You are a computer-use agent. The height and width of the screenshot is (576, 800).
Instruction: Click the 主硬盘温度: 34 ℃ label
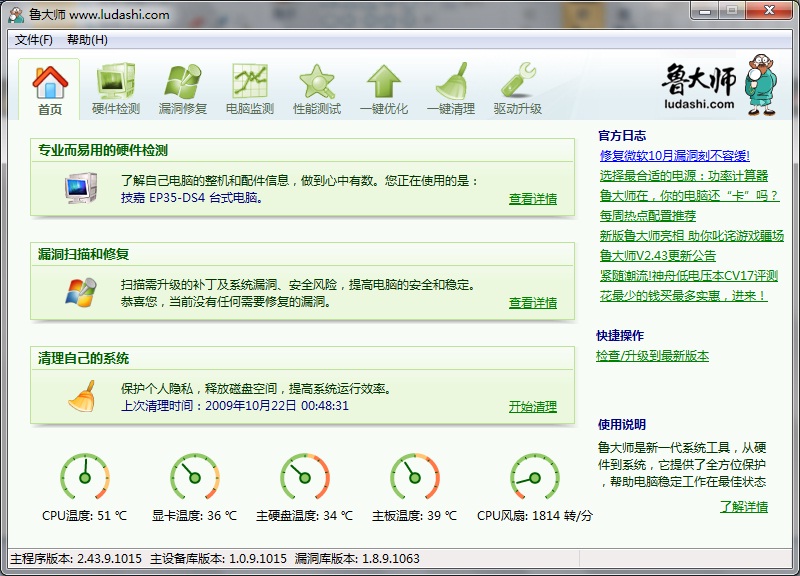point(305,516)
